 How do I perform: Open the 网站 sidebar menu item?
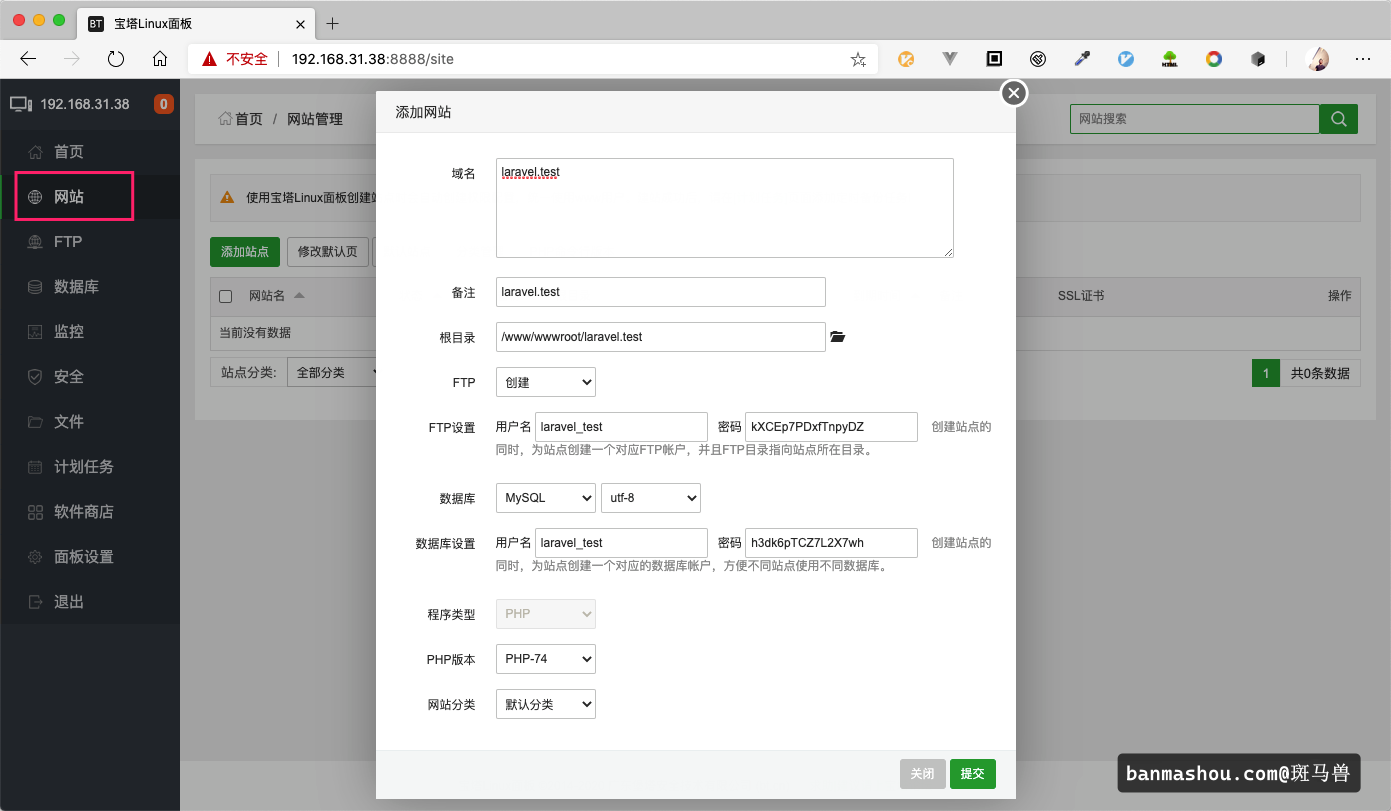(90, 197)
